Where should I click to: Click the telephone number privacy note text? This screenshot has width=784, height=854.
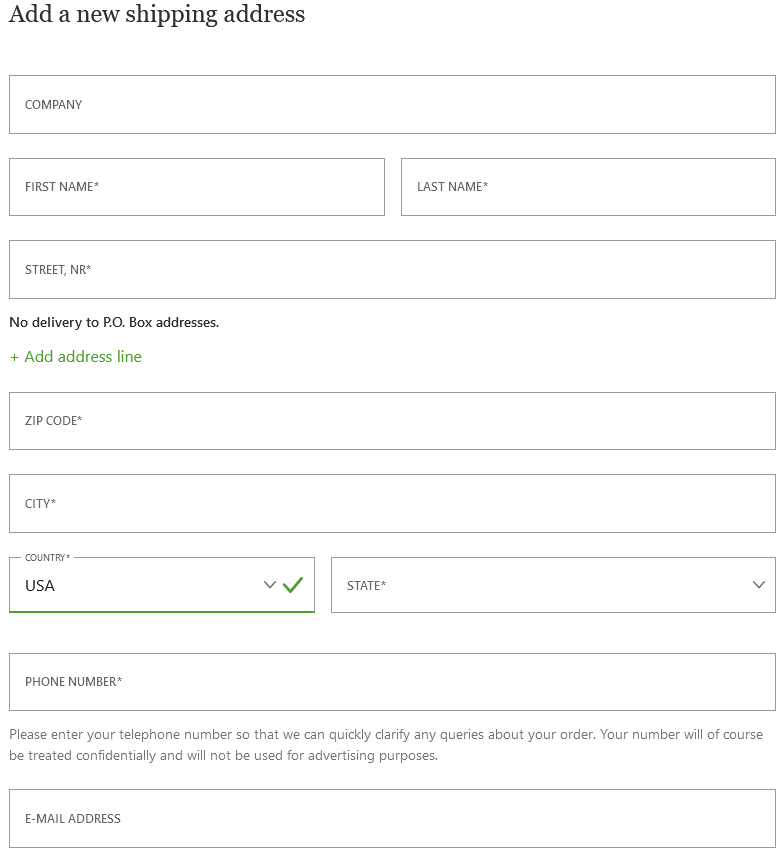coord(386,745)
